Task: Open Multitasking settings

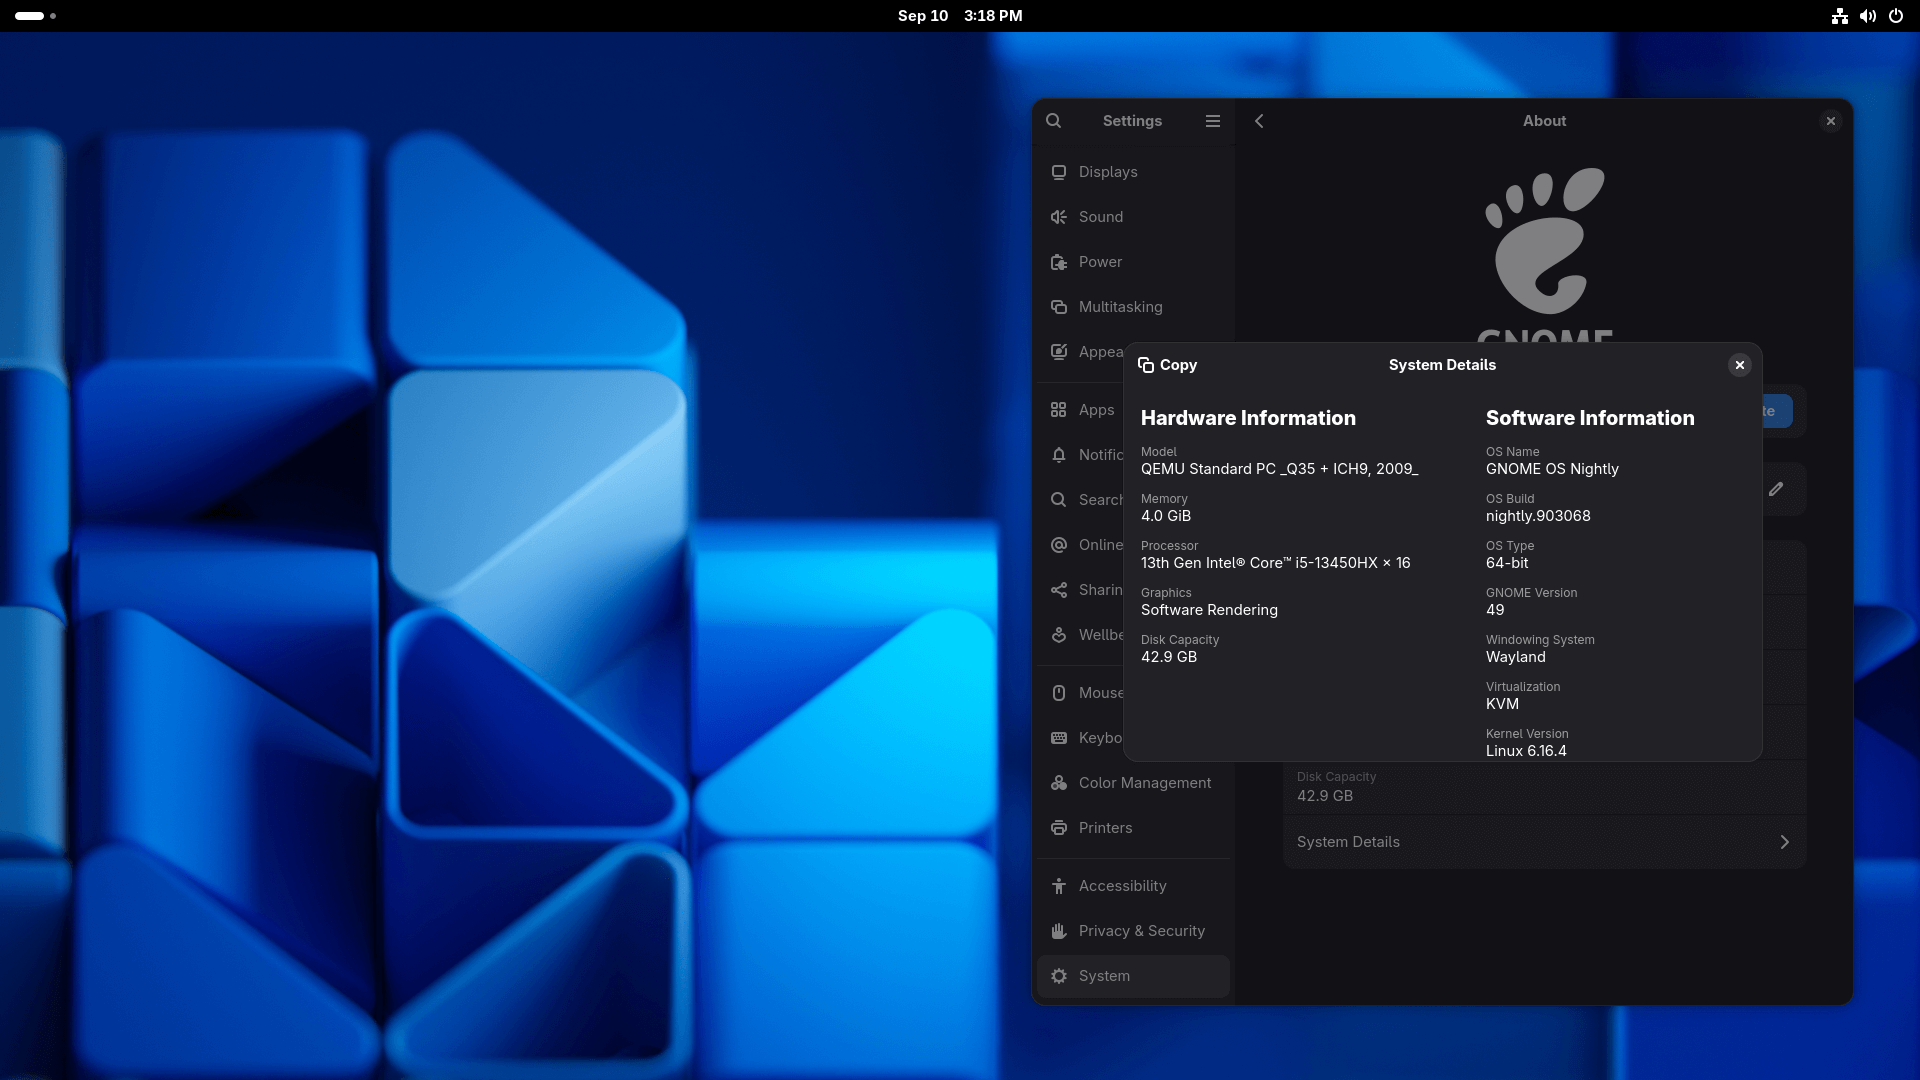Action: 1121,307
